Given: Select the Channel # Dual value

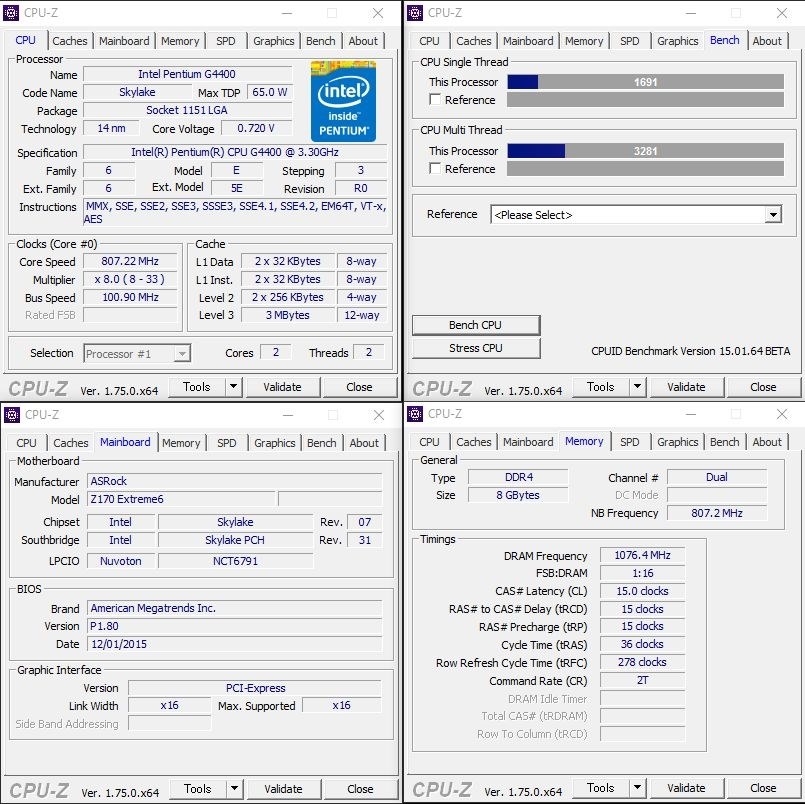Looking at the screenshot, I should (717, 477).
